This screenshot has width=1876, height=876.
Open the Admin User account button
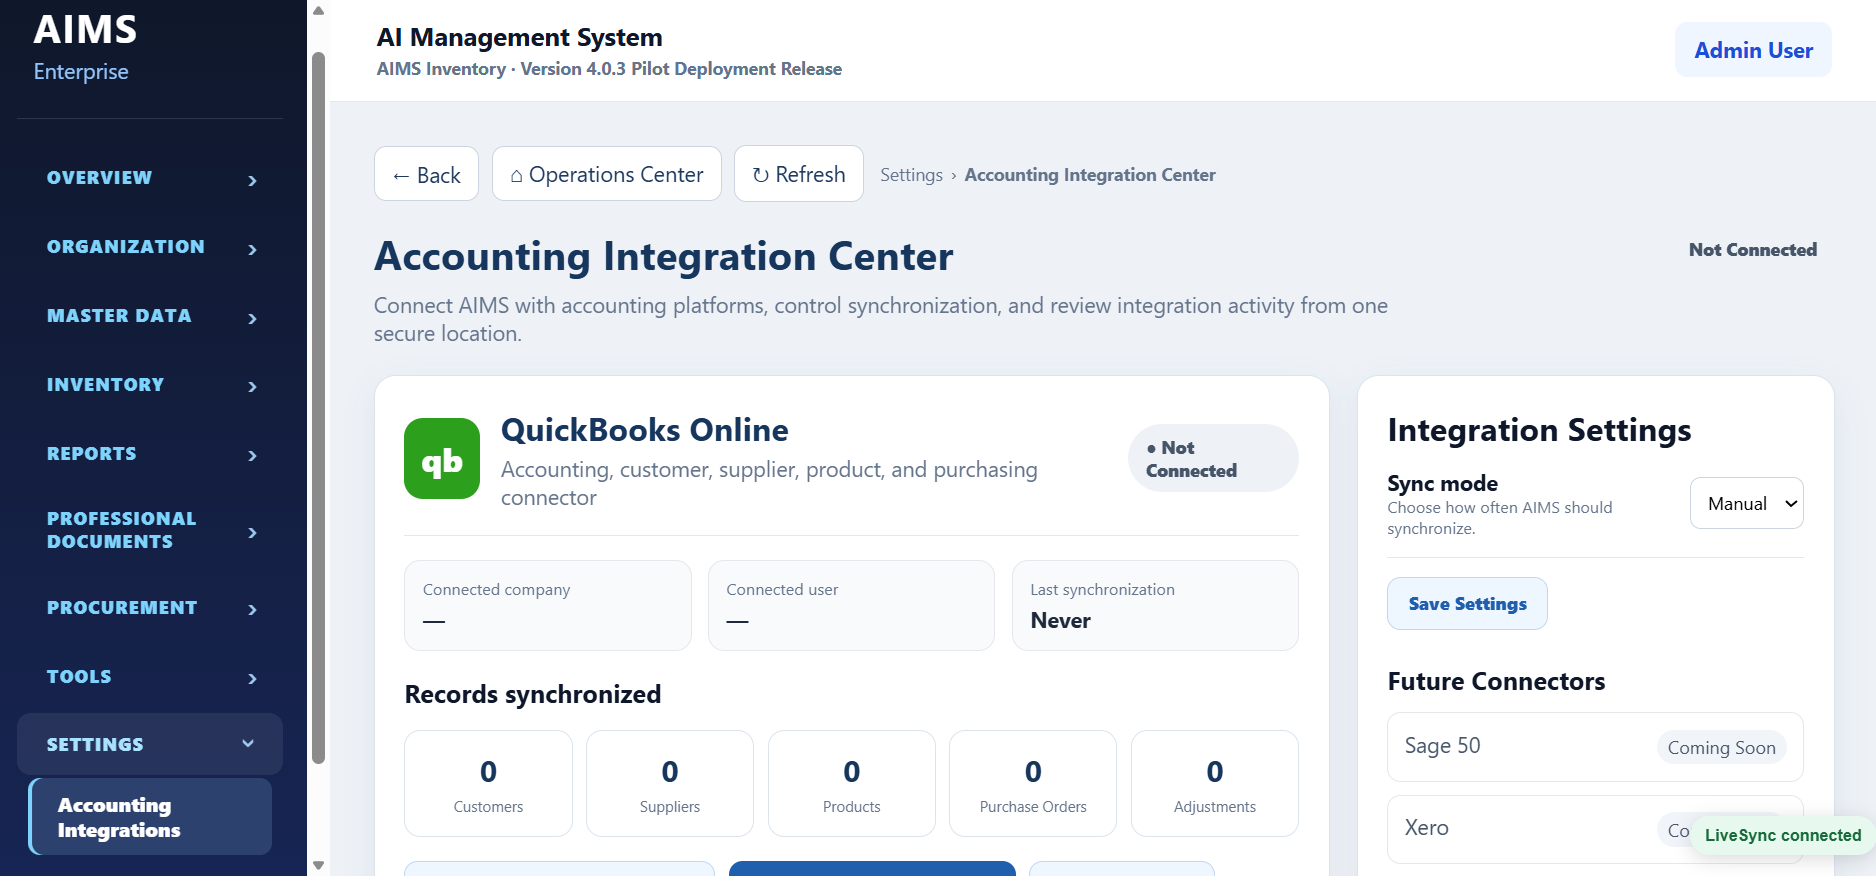pos(1753,50)
